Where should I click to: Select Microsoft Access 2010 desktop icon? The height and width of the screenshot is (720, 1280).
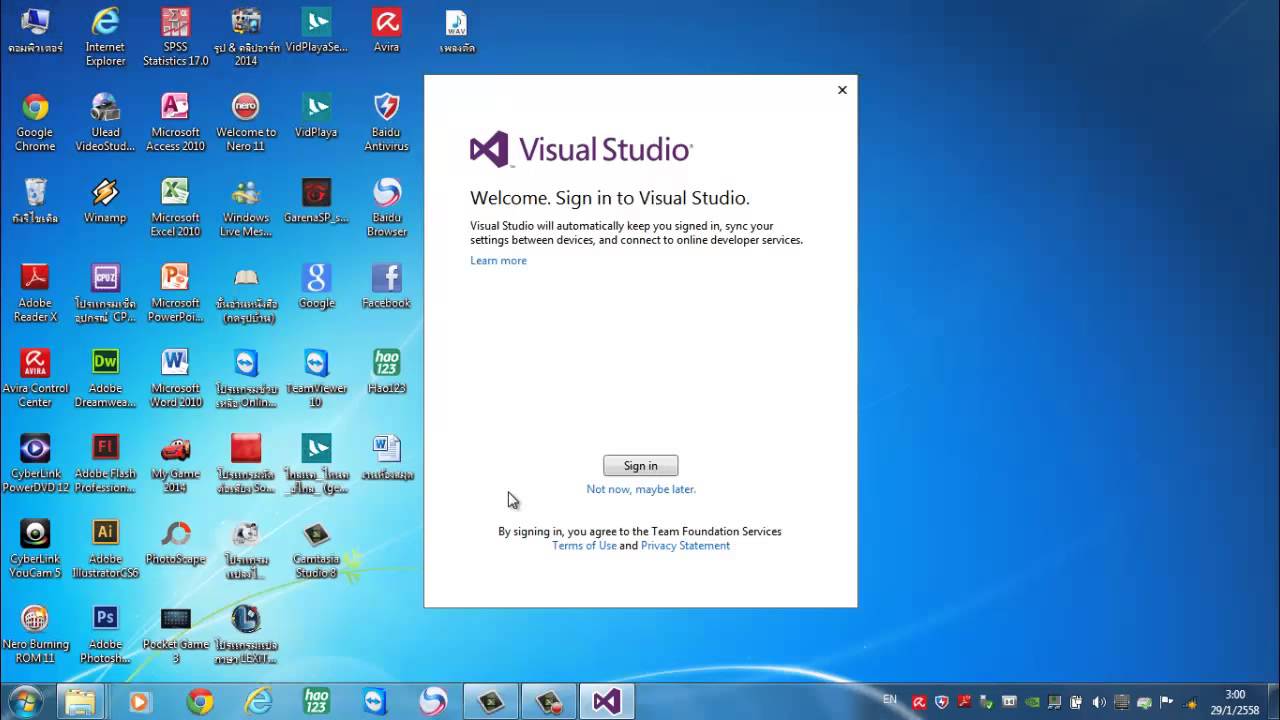(175, 122)
